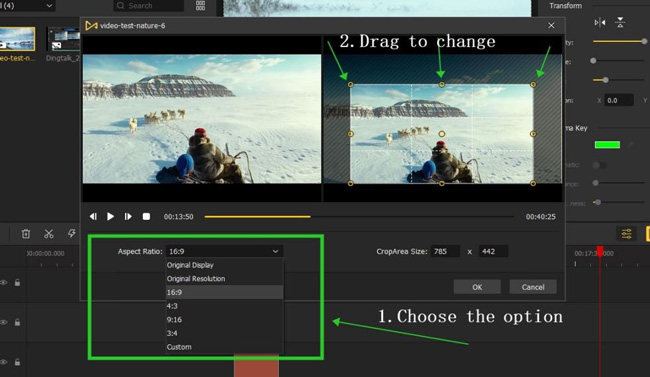Open the timeline settings sliders icon
650x377 pixels.
pyautogui.click(x=626, y=234)
